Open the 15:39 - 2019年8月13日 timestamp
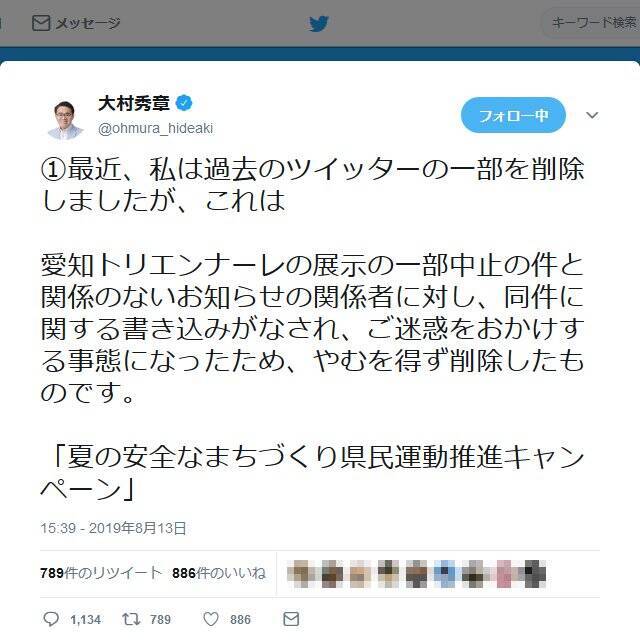Image resolution: width=640 pixels, height=640 pixels. point(113,528)
